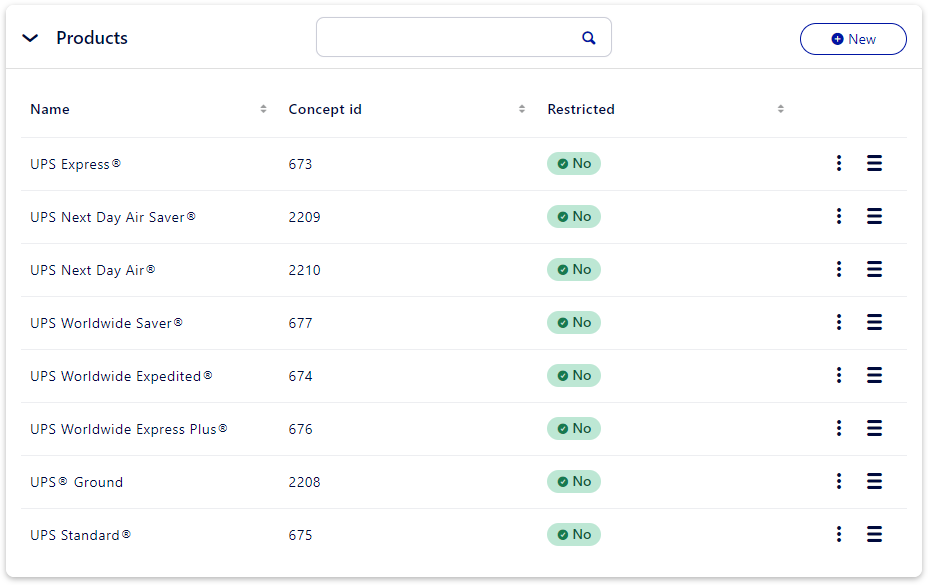Open more options for UPS Worldwide Expedited
The width and height of the screenshot is (928, 585).
click(839, 375)
